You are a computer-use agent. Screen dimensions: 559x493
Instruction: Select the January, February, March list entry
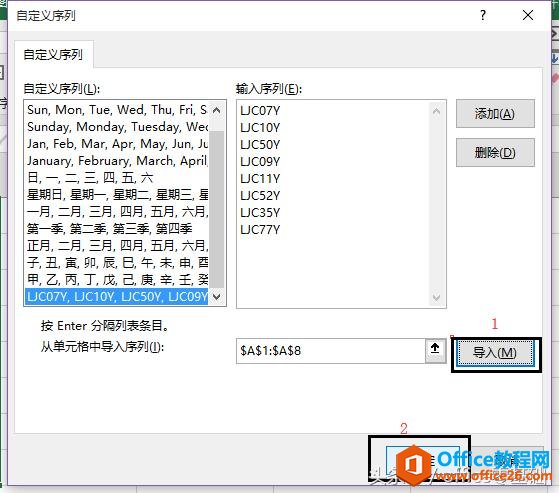point(117,161)
